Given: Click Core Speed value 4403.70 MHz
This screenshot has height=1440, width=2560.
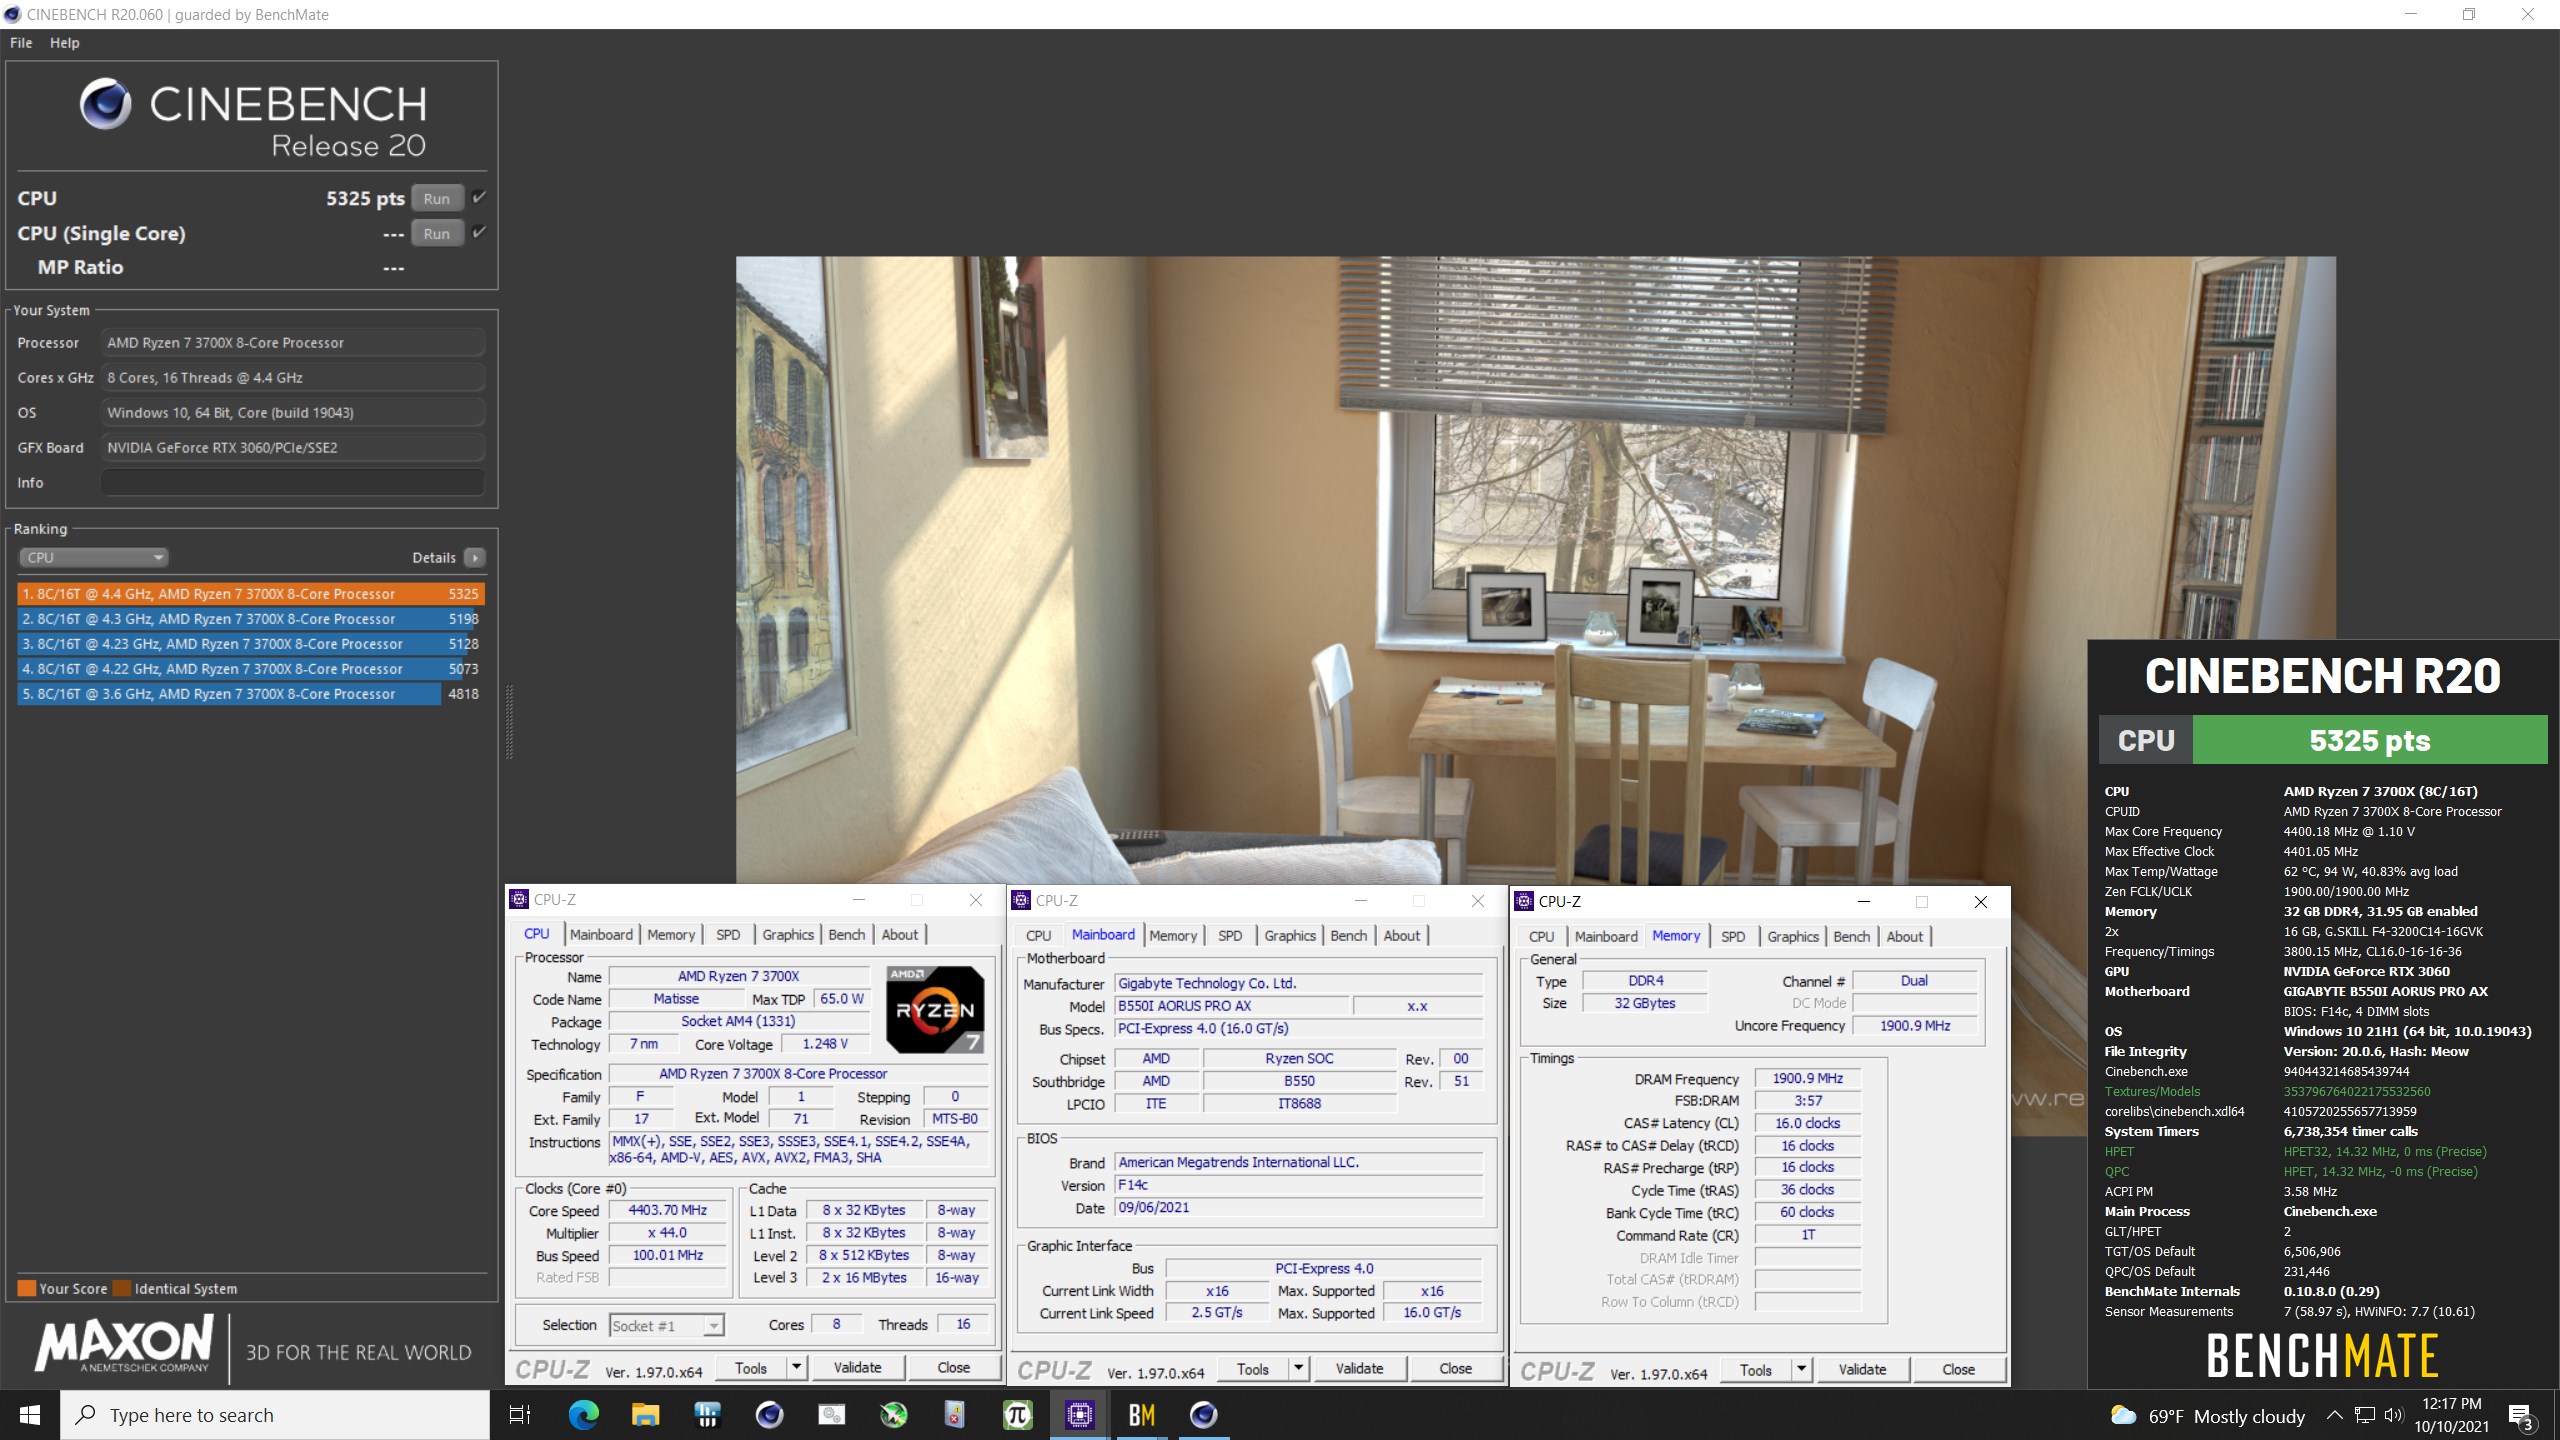Looking at the screenshot, I should (667, 1210).
